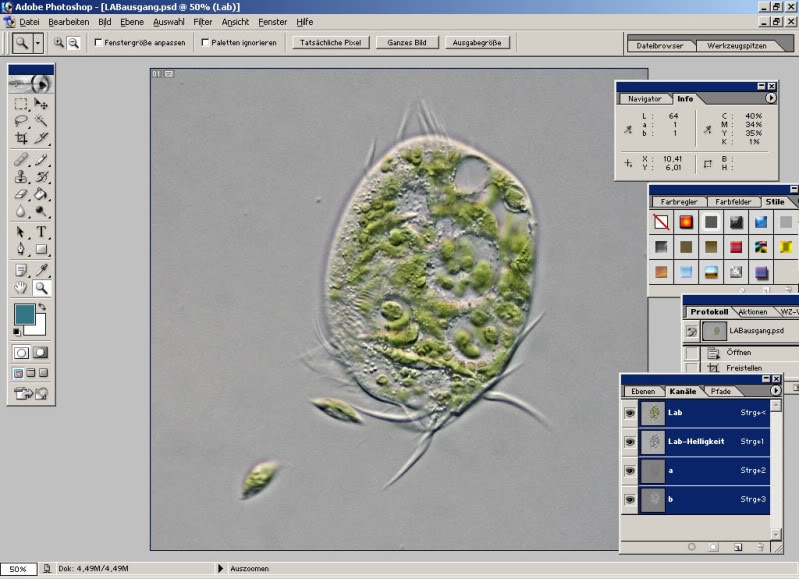Select the Crop tool

(x=21, y=138)
